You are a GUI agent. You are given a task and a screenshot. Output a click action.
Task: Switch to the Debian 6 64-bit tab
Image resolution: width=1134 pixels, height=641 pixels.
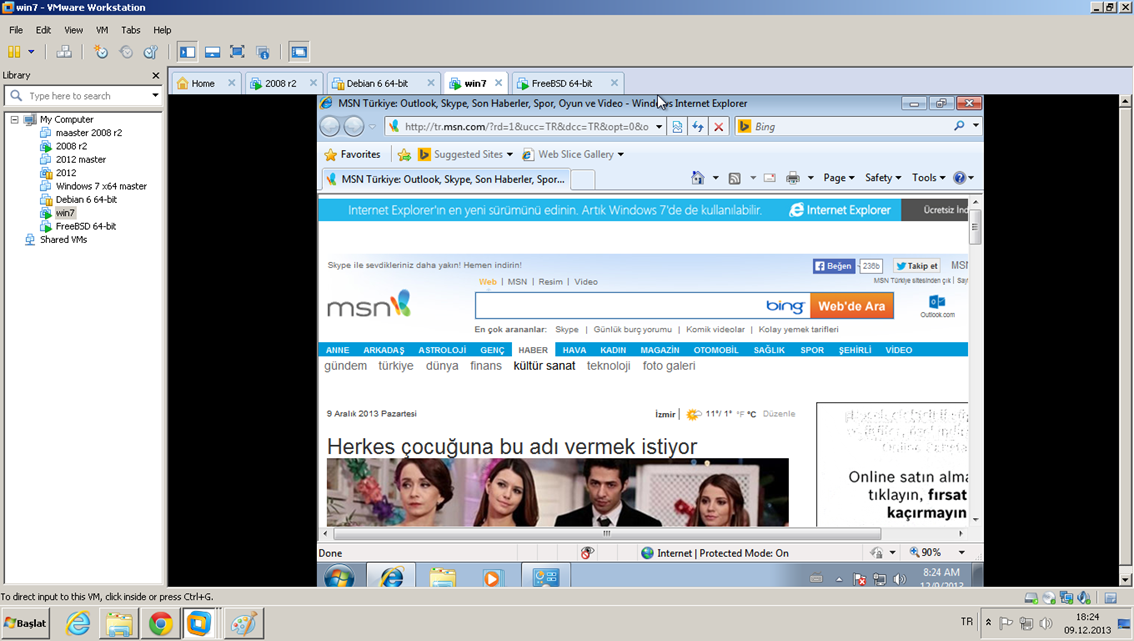377,83
